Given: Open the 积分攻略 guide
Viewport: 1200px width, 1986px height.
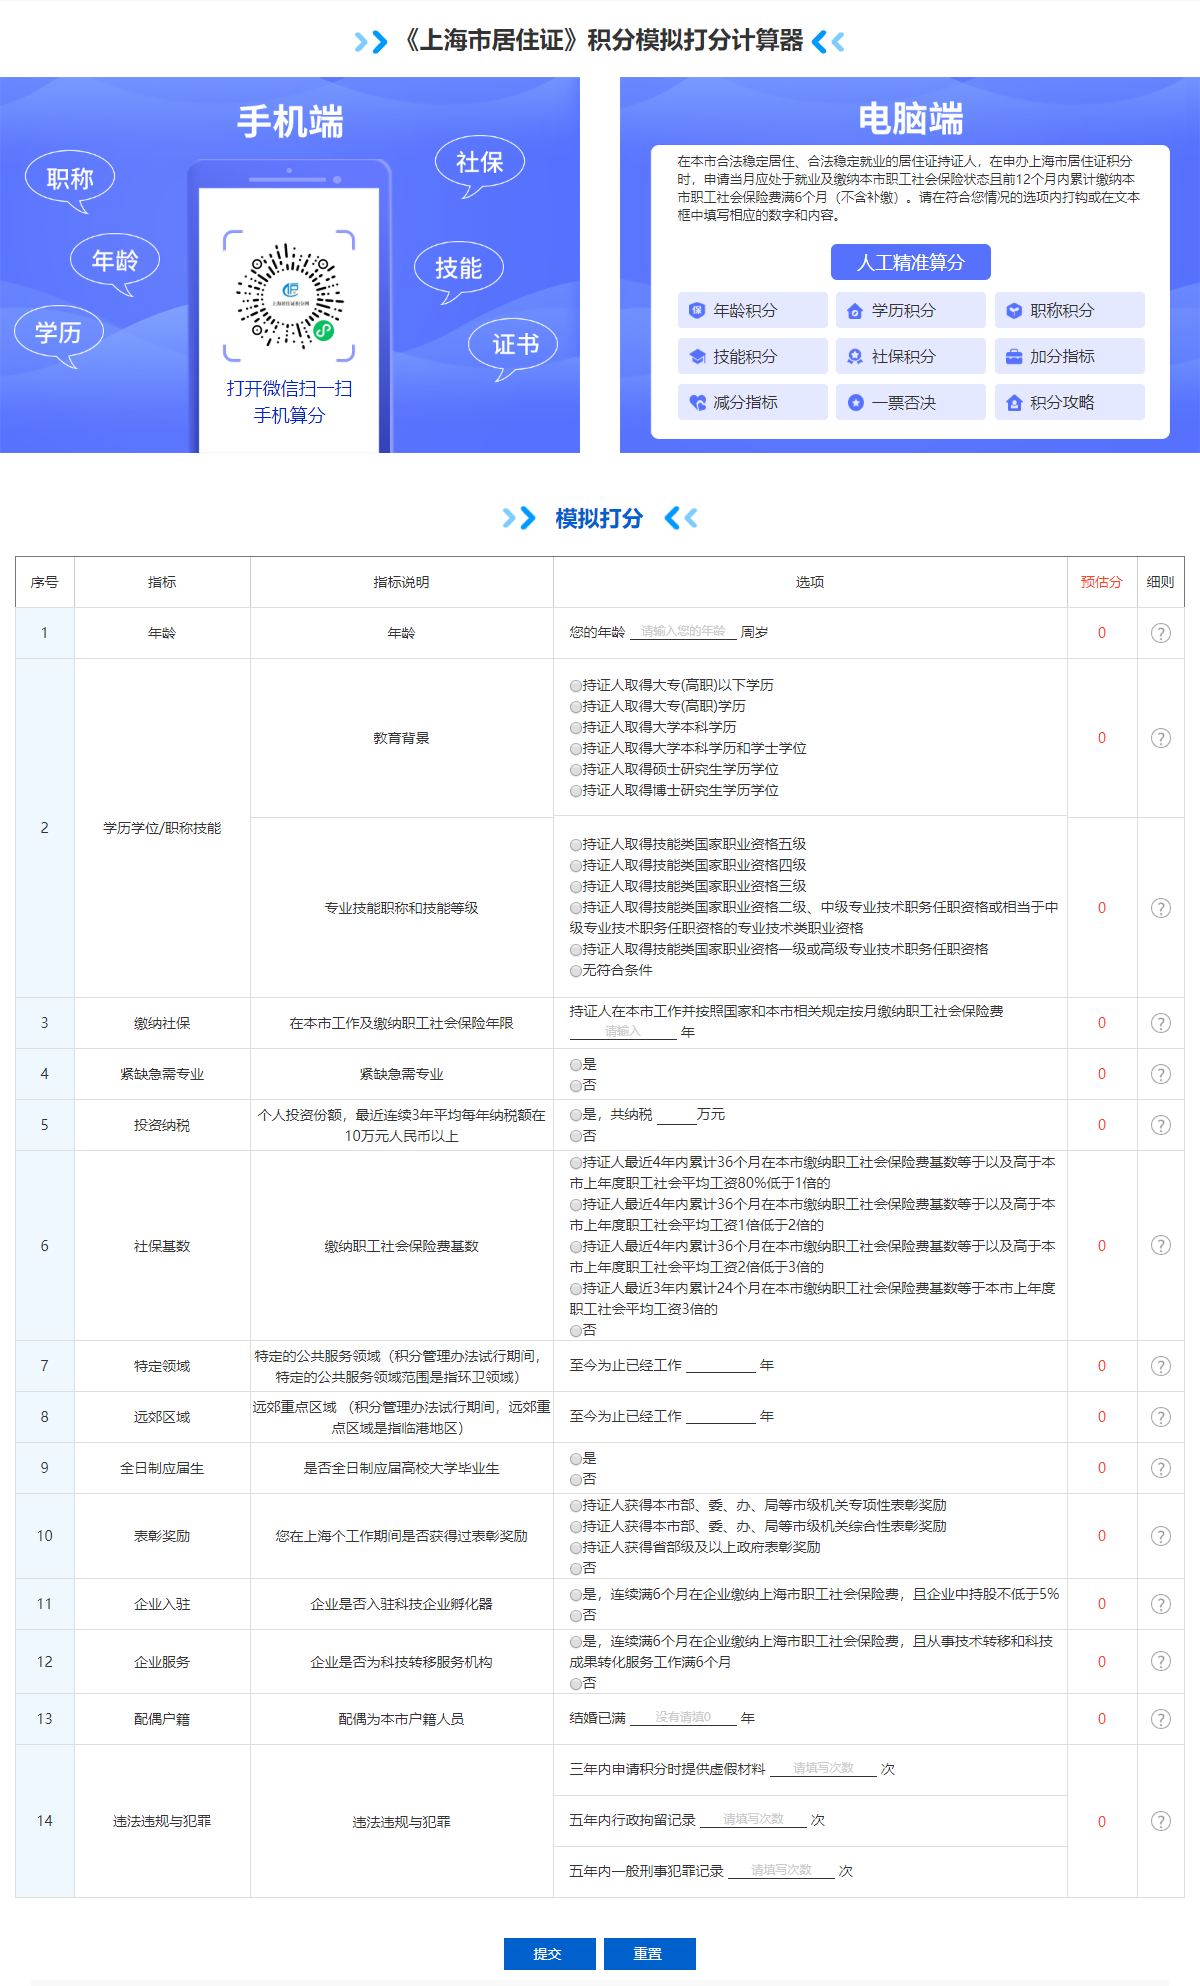Looking at the screenshot, I should 1070,402.
